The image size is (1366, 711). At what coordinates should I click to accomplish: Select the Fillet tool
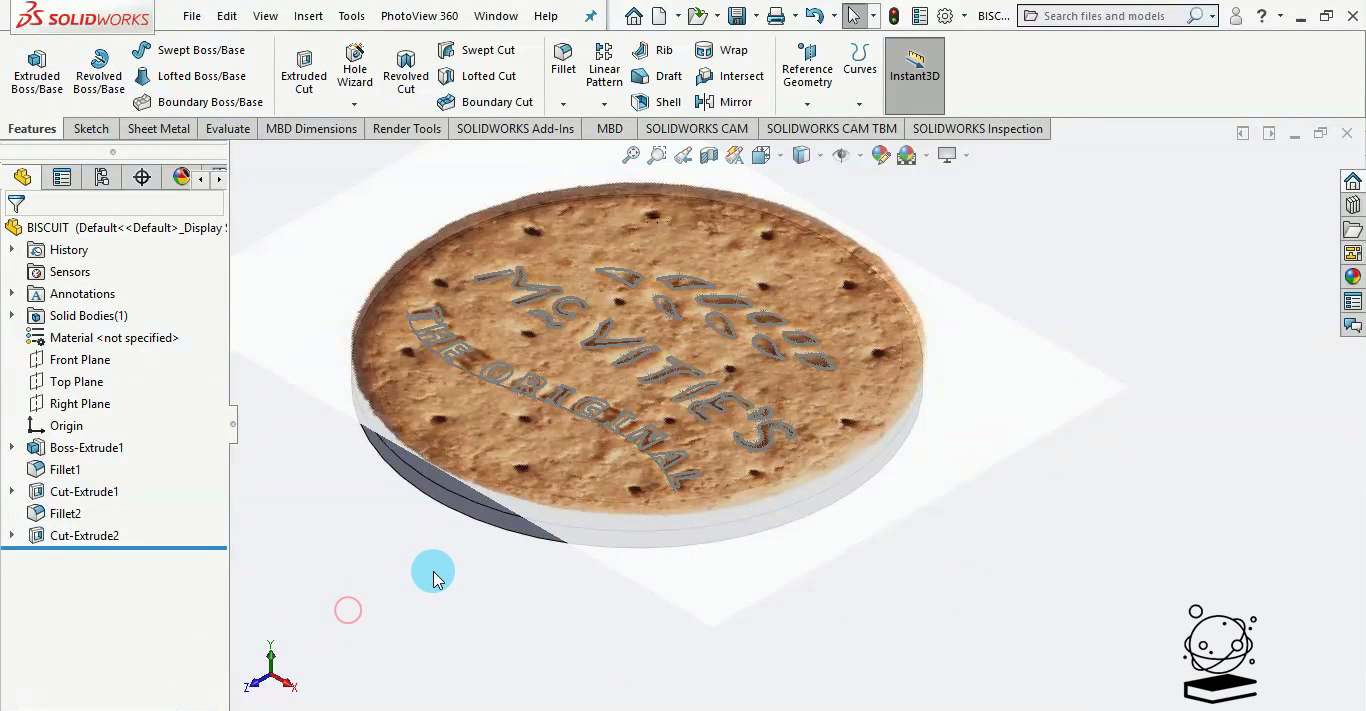point(563,60)
